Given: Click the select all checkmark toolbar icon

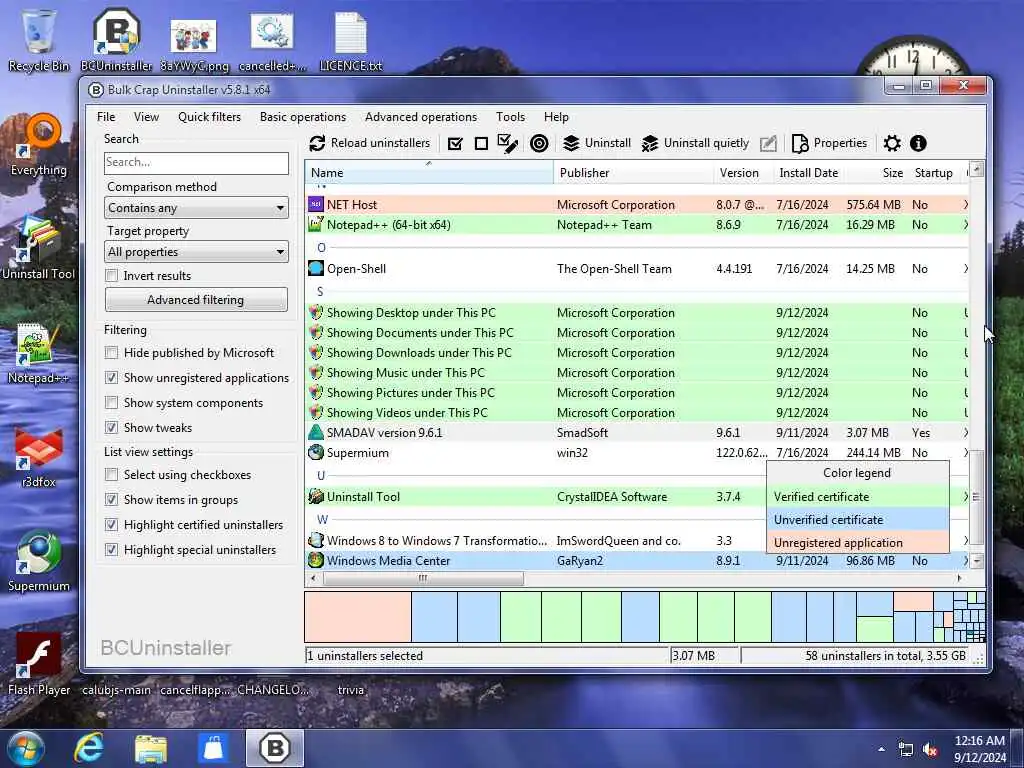Looking at the screenshot, I should pyautogui.click(x=455, y=143).
